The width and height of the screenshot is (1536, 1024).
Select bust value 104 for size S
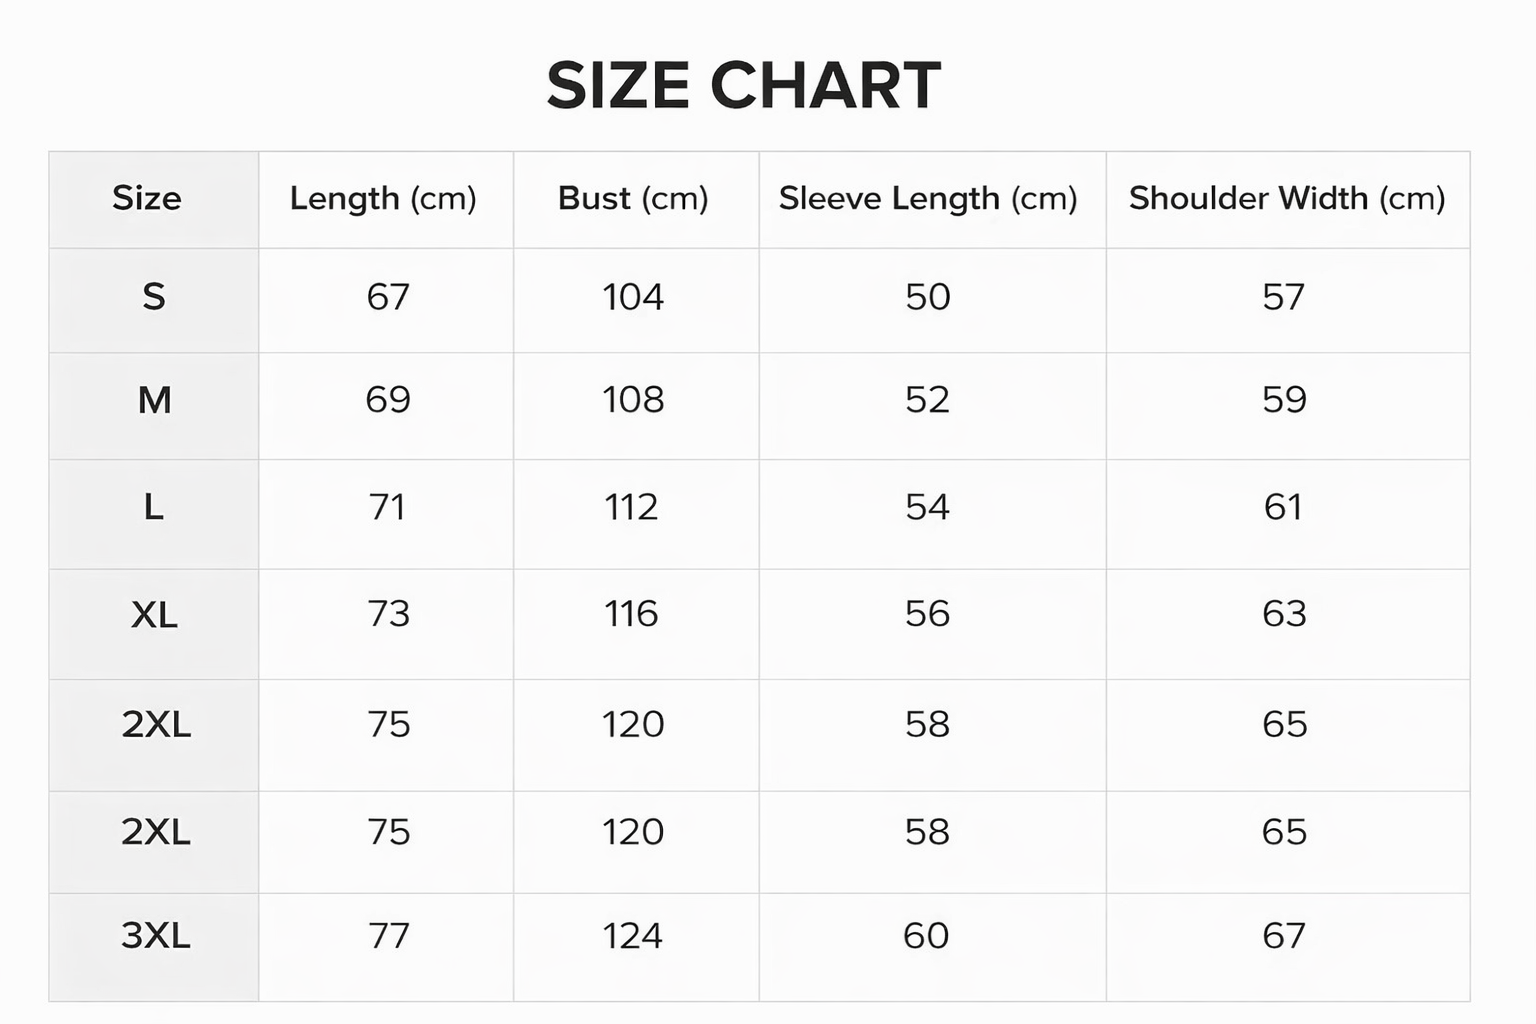(633, 297)
